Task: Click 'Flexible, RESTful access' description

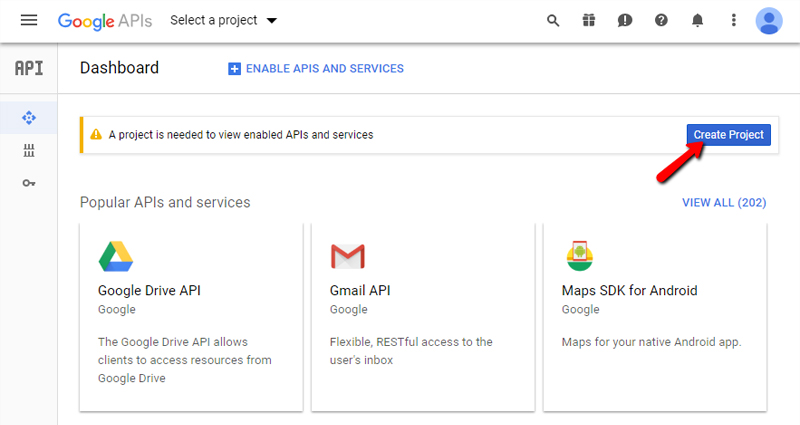Action: pos(411,351)
